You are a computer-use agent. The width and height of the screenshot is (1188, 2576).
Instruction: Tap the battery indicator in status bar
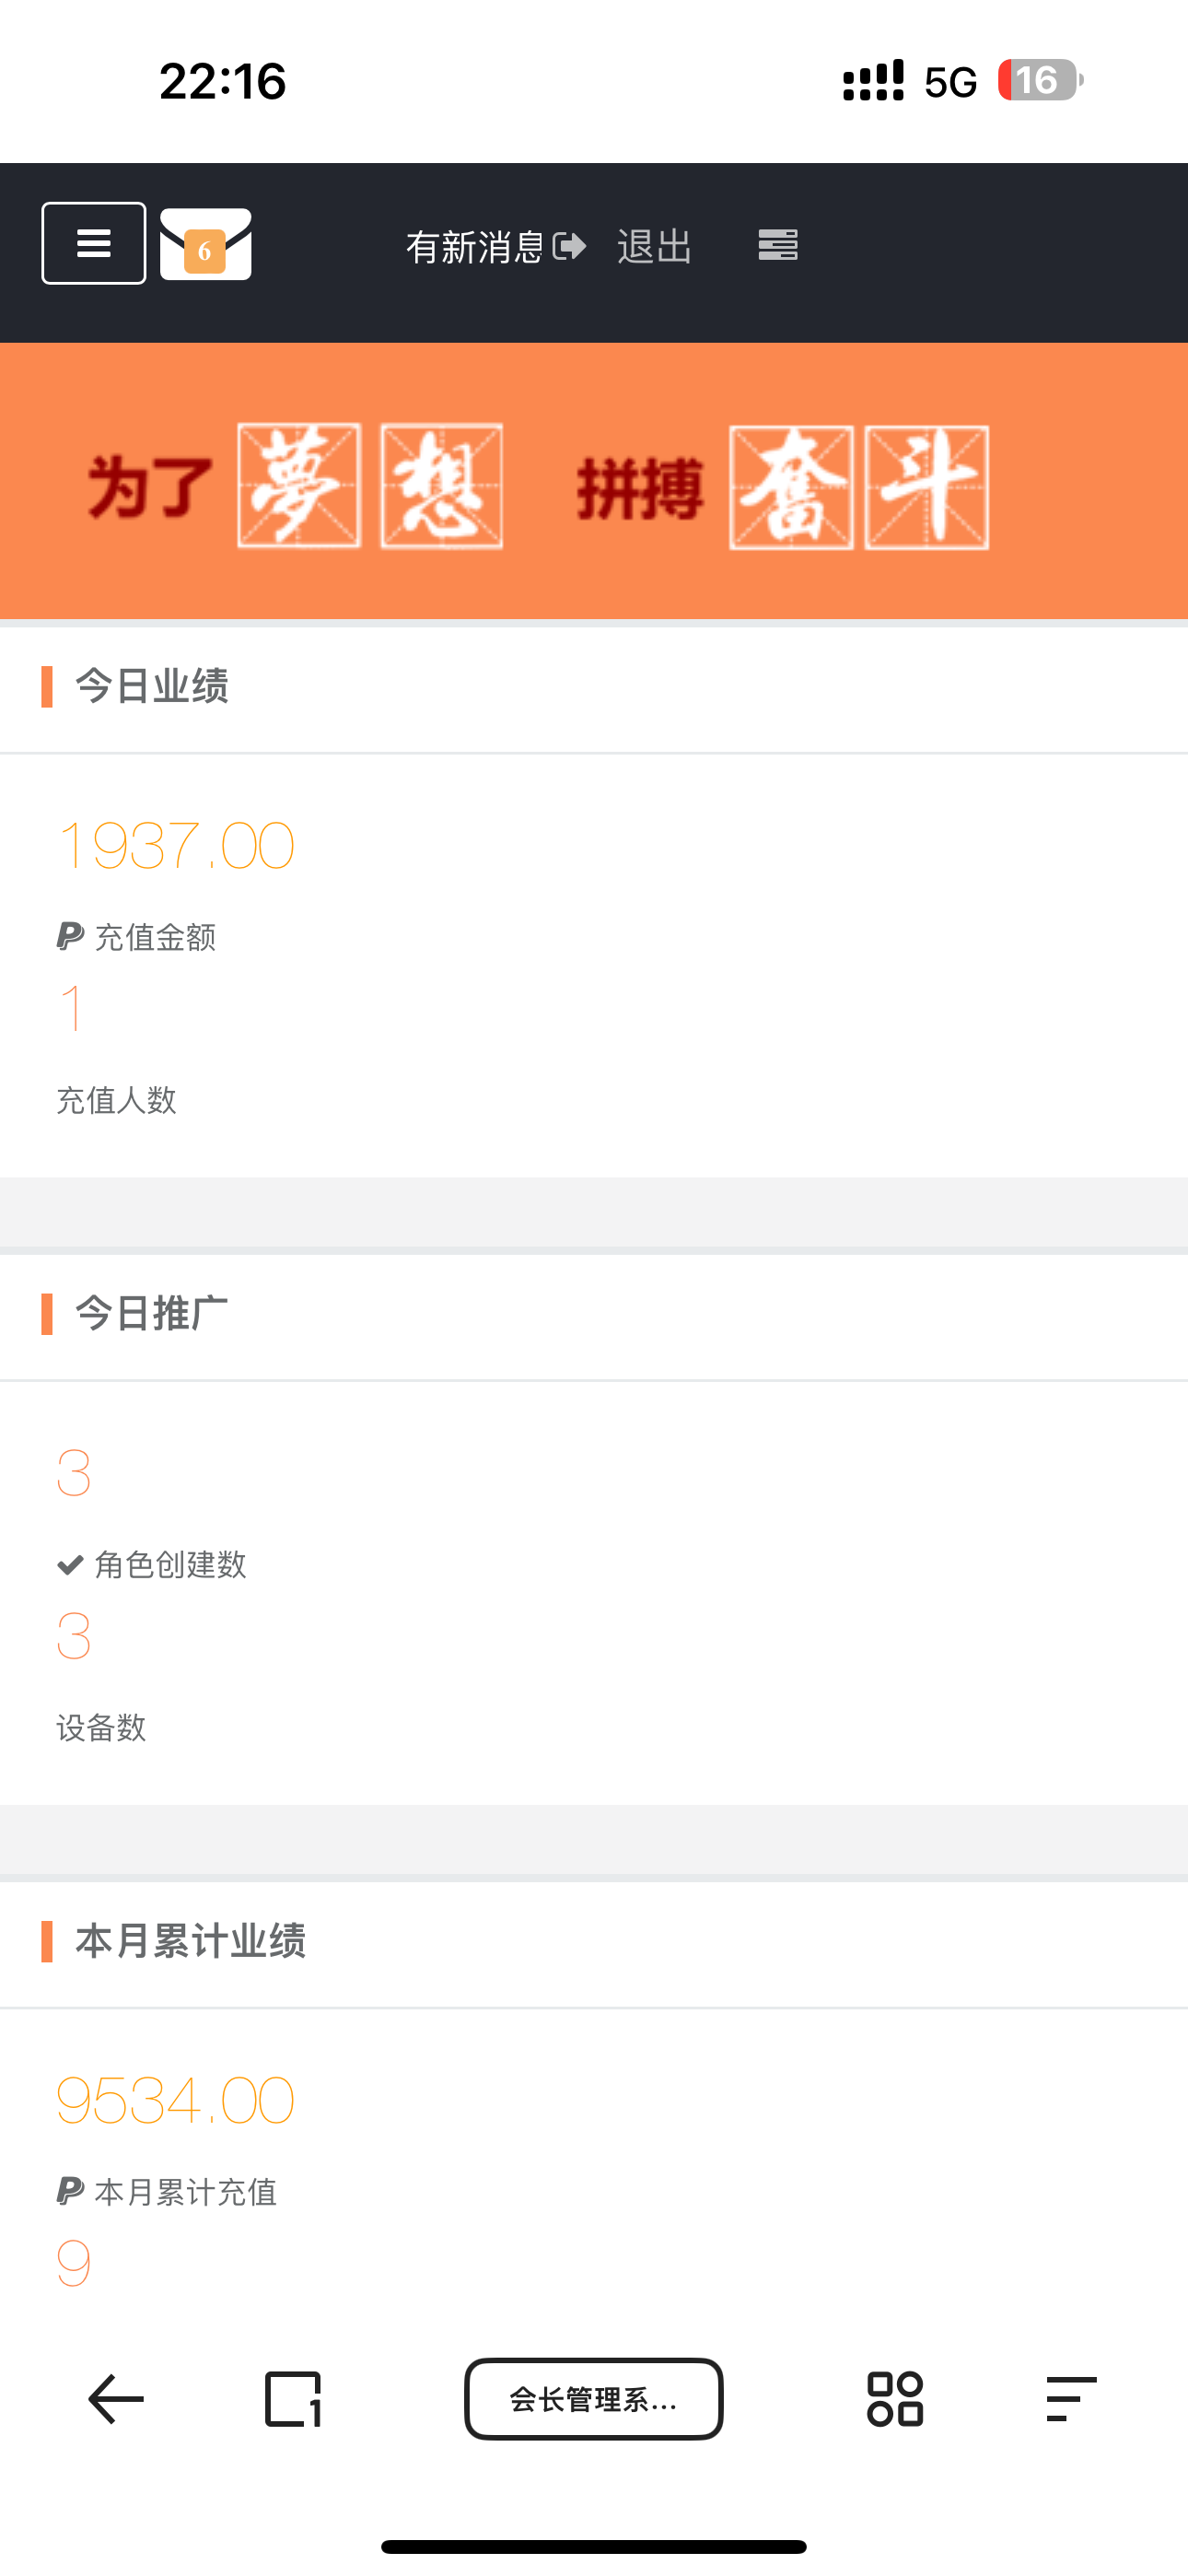pos(1040,80)
